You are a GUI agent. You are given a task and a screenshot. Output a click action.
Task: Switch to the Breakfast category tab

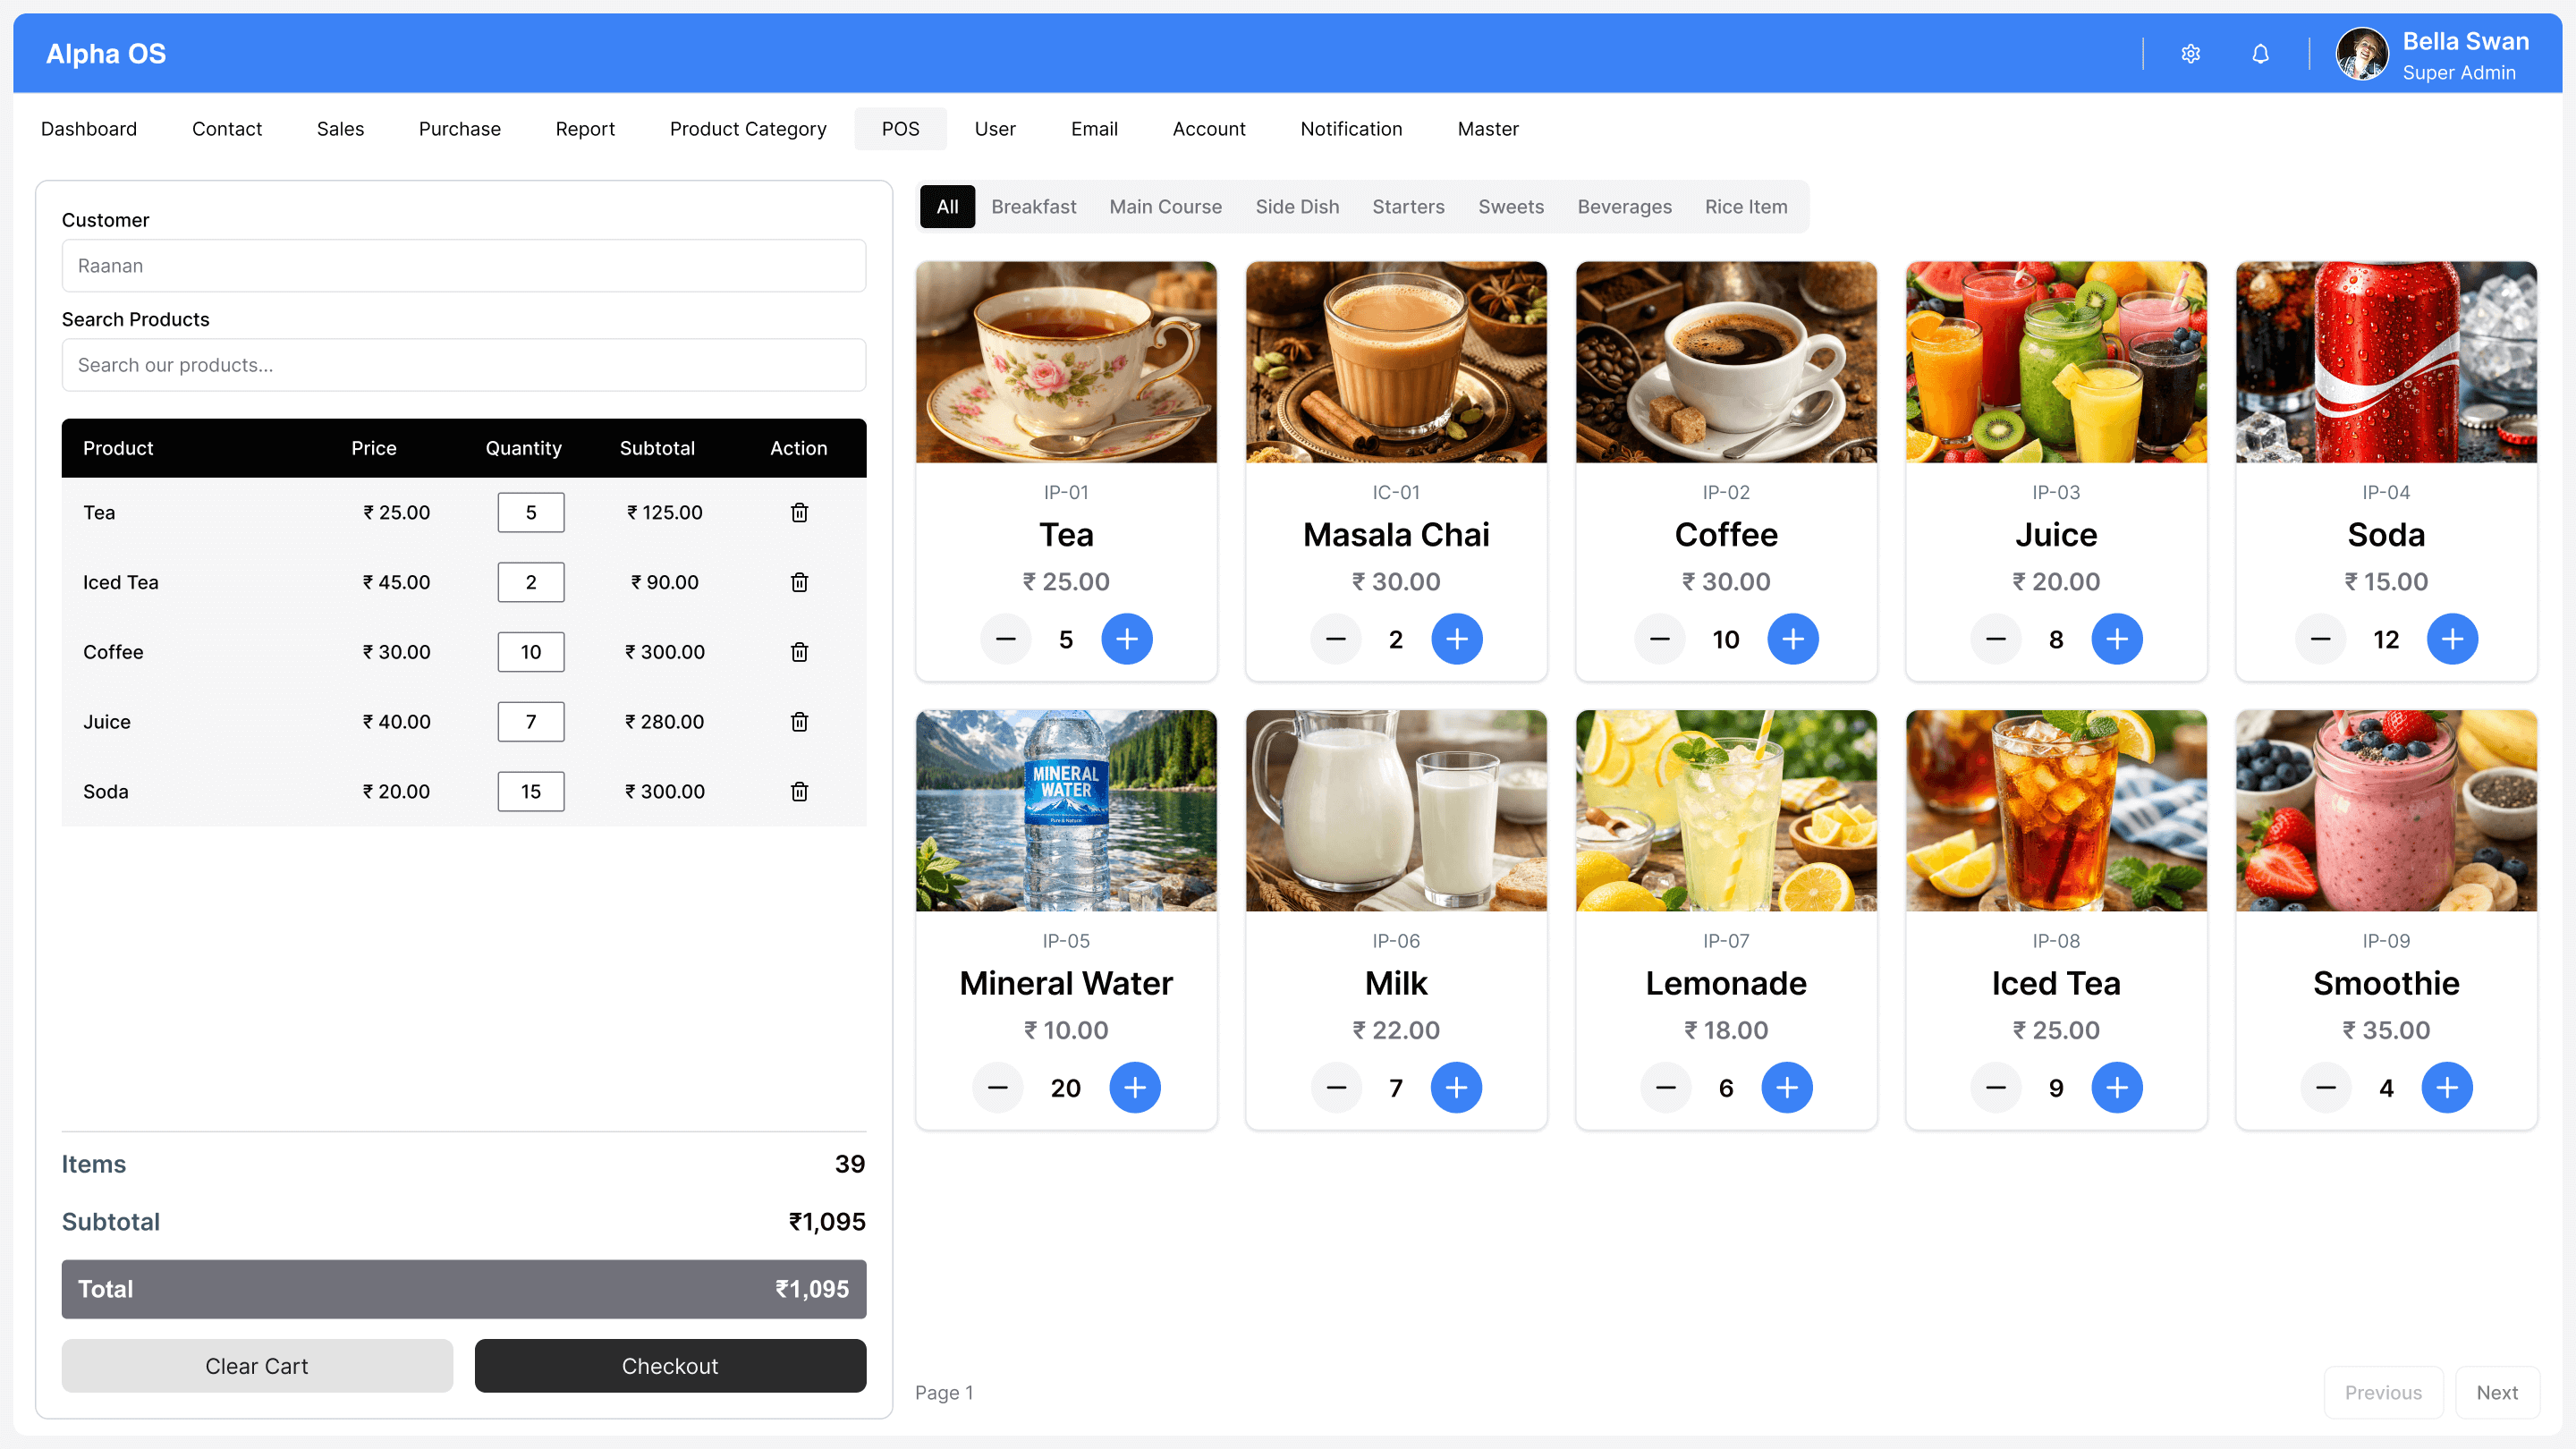pyautogui.click(x=1033, y=207)
